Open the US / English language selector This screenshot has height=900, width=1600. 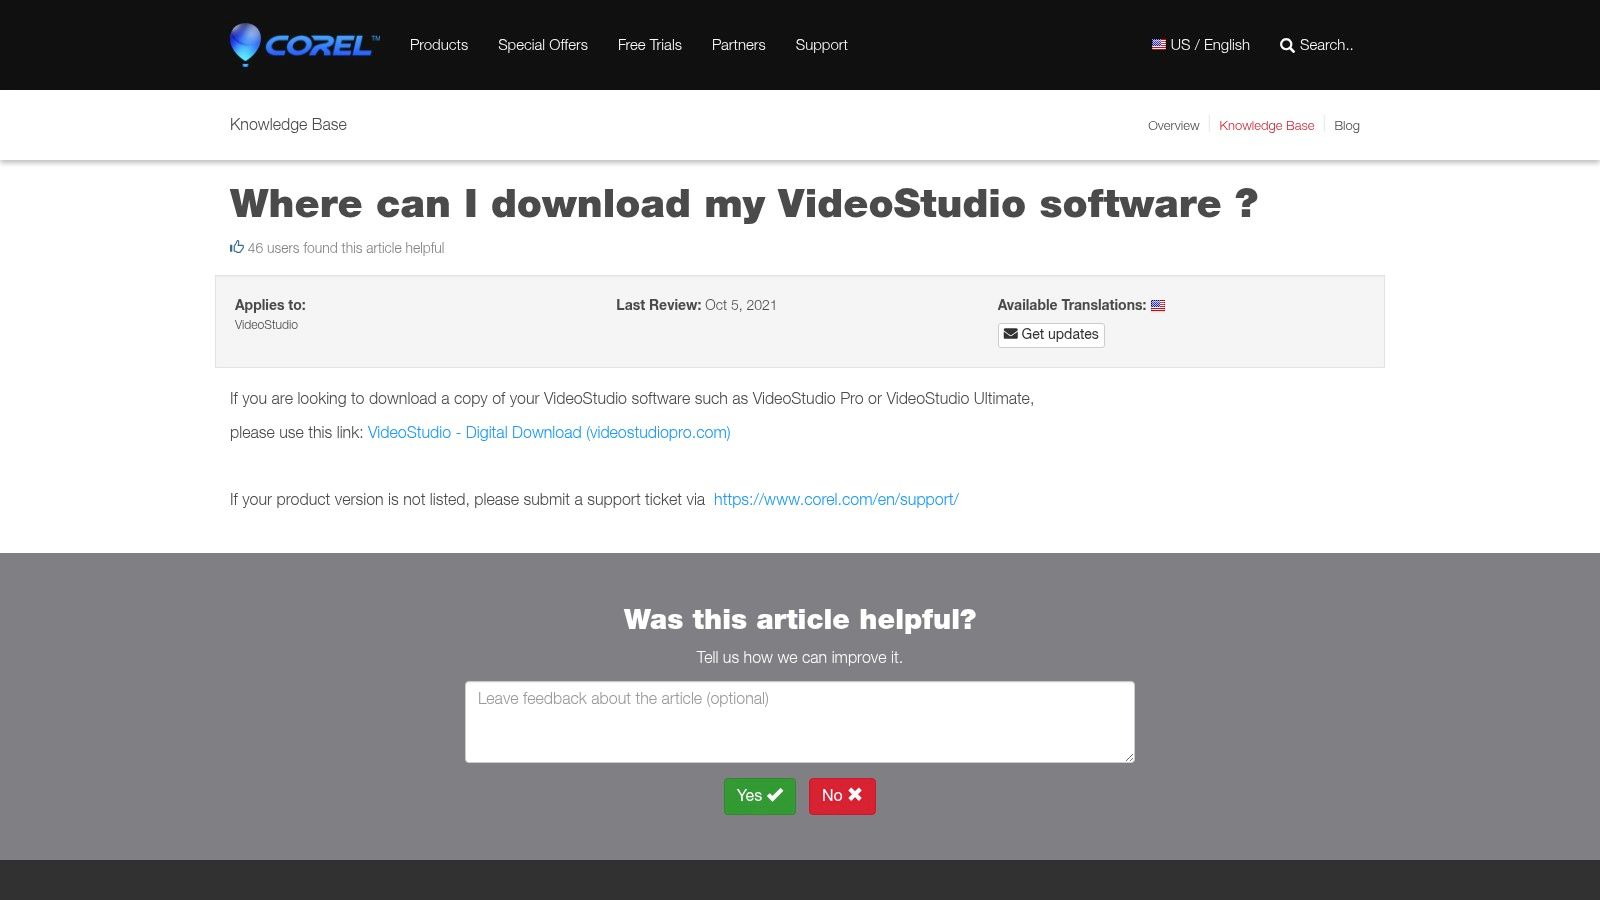[x=1210, y=45]
